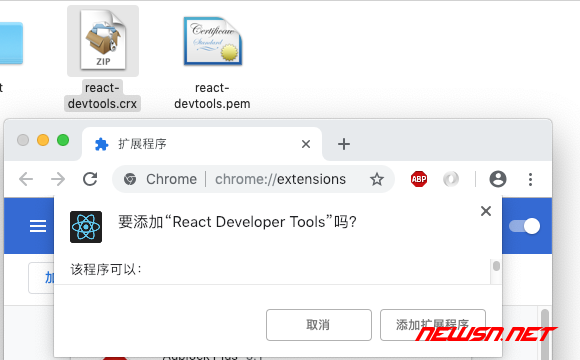
Task: Click the yellow minimize window button
Action: pos(43,140)
